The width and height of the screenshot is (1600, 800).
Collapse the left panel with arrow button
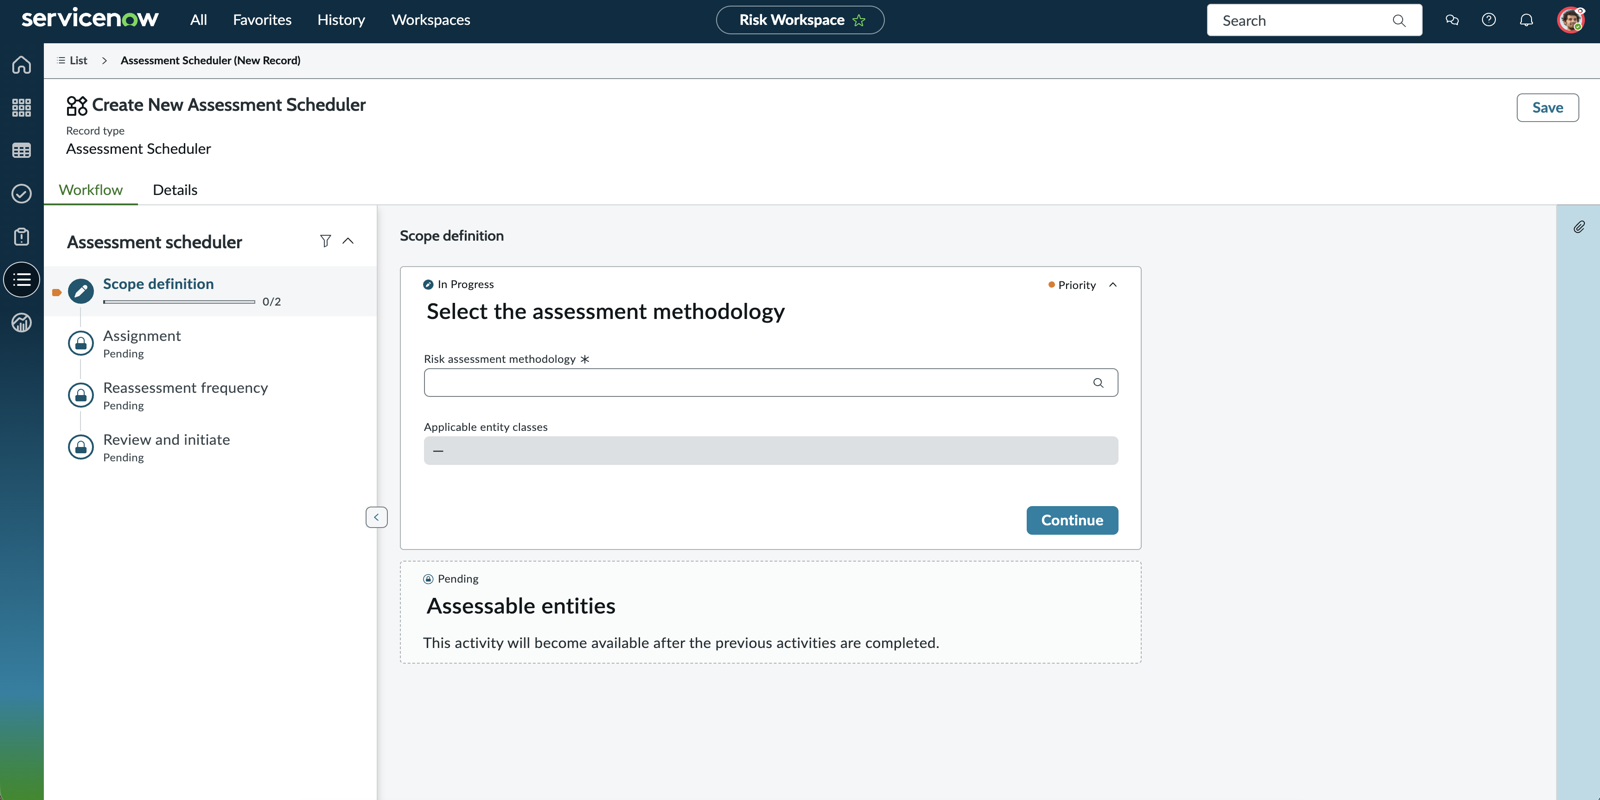tap(377, 517)
